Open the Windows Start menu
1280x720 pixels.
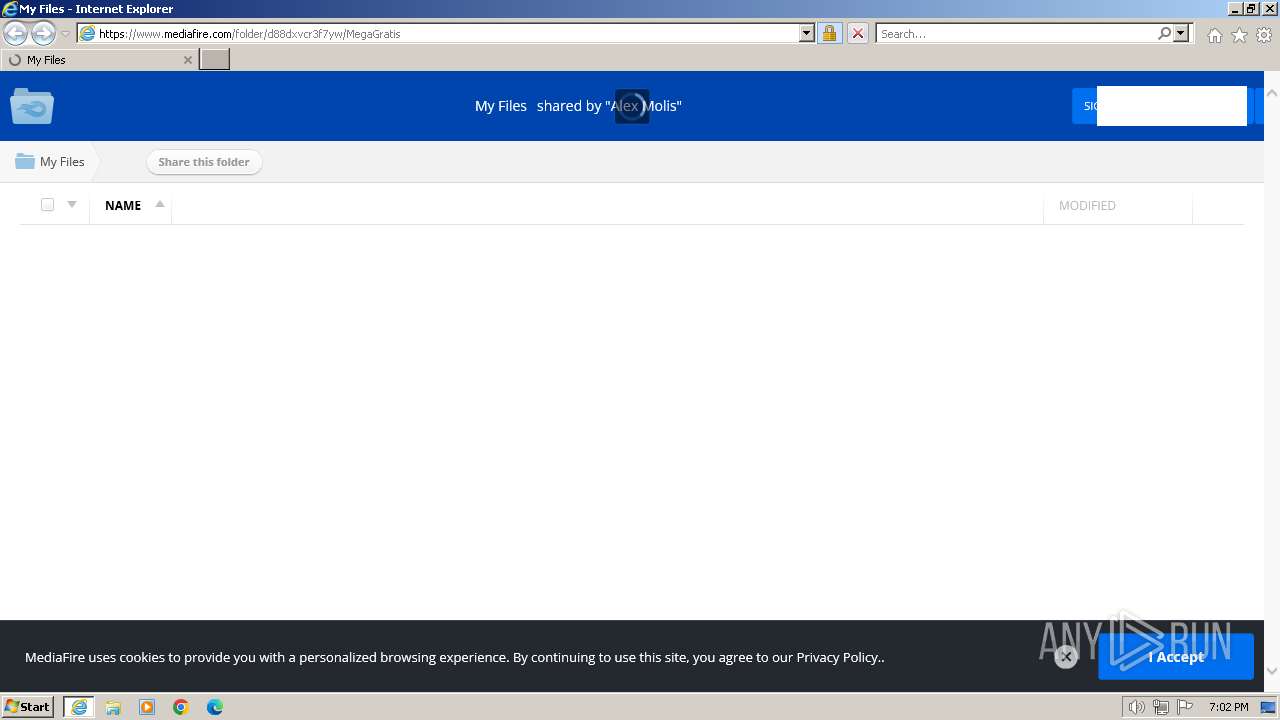28,707
